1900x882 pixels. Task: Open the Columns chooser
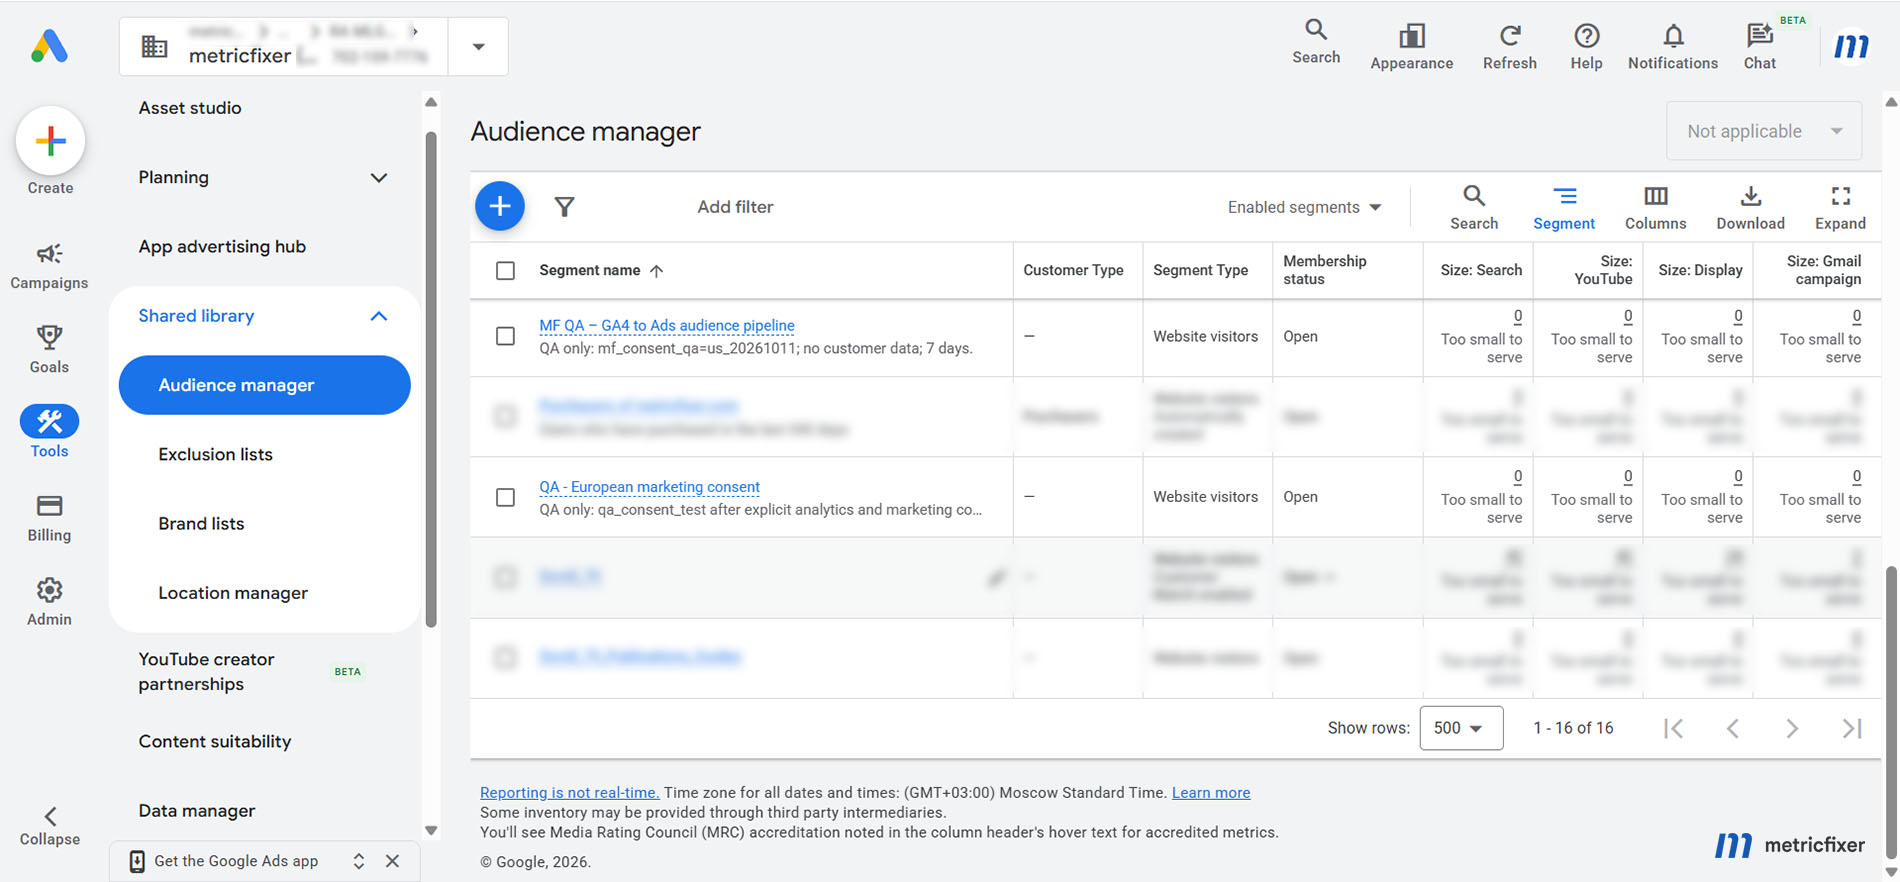(x=1655, y=208)
